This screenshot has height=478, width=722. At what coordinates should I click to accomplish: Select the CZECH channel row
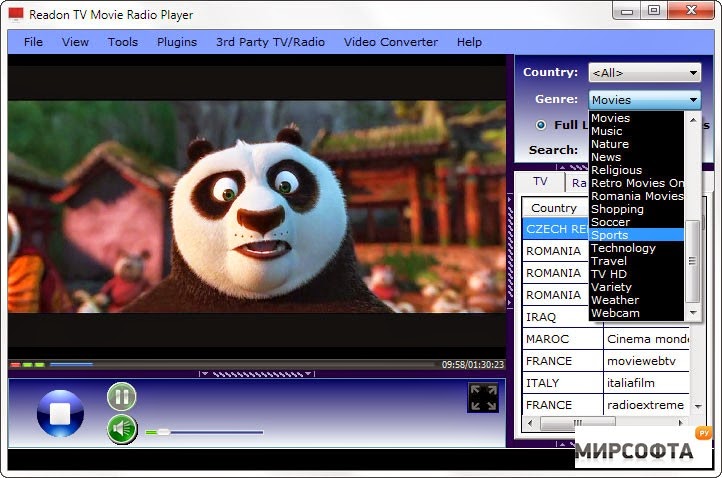pyautogui.click(x=556, y=229)
